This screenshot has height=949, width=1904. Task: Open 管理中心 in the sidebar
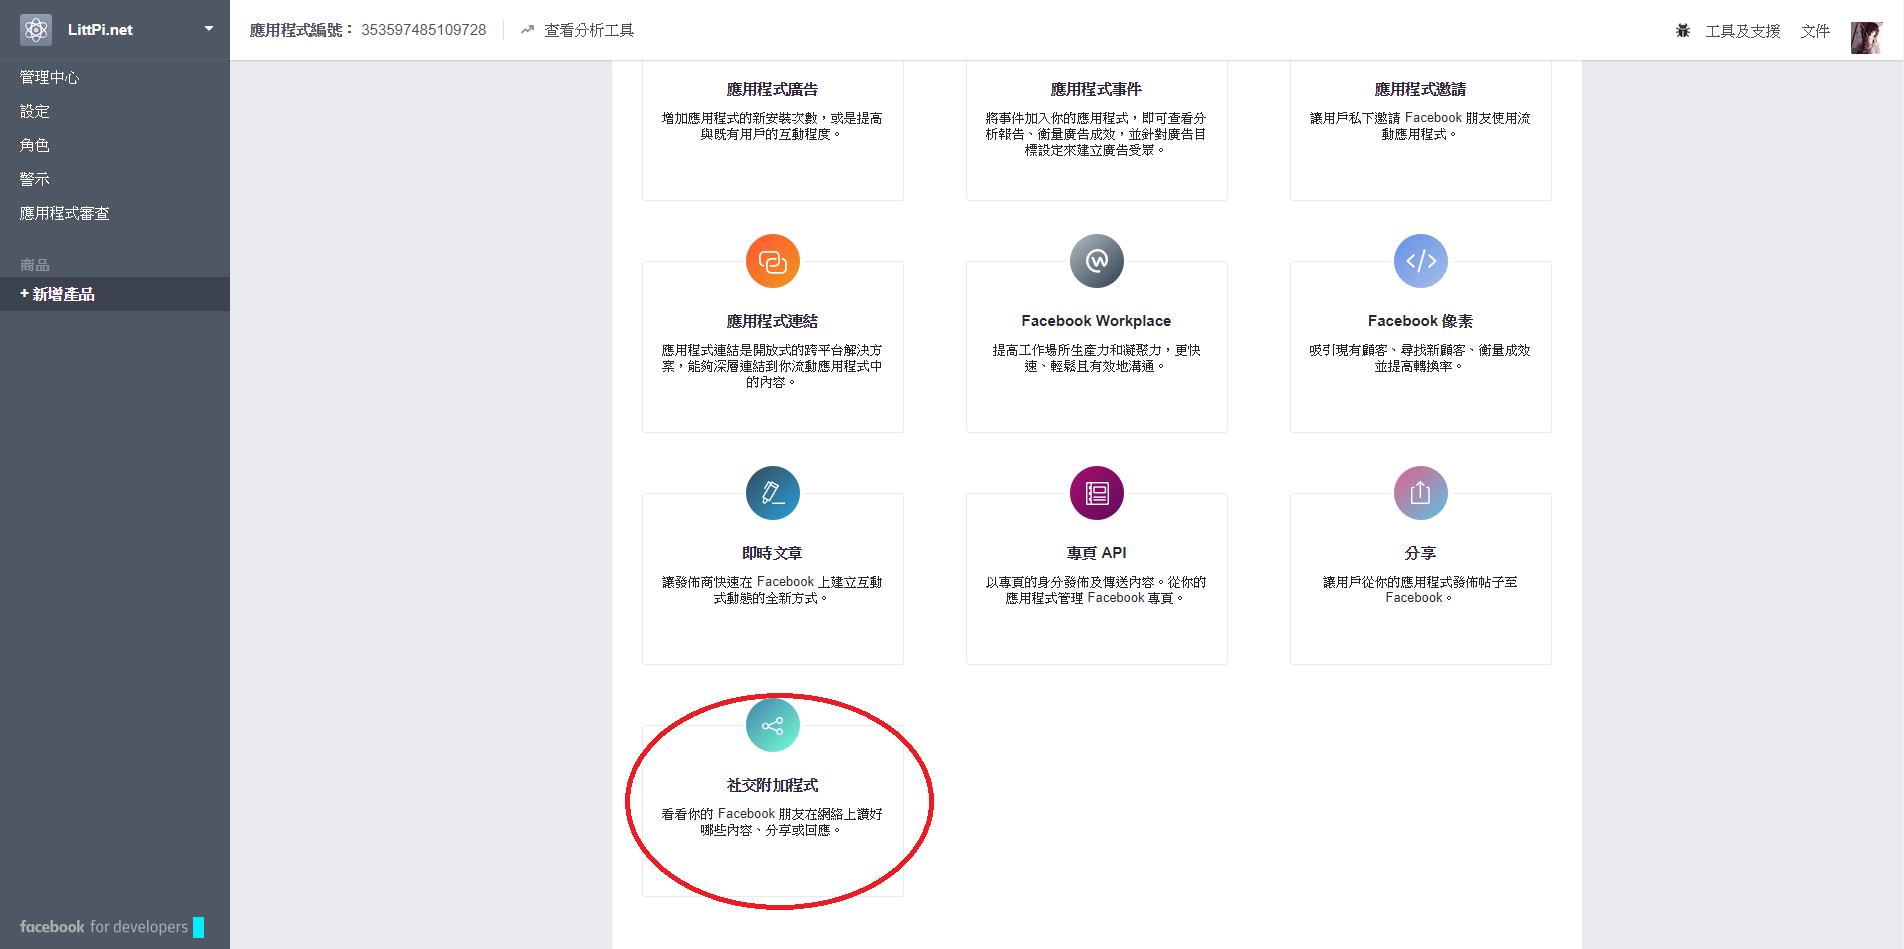49,77
